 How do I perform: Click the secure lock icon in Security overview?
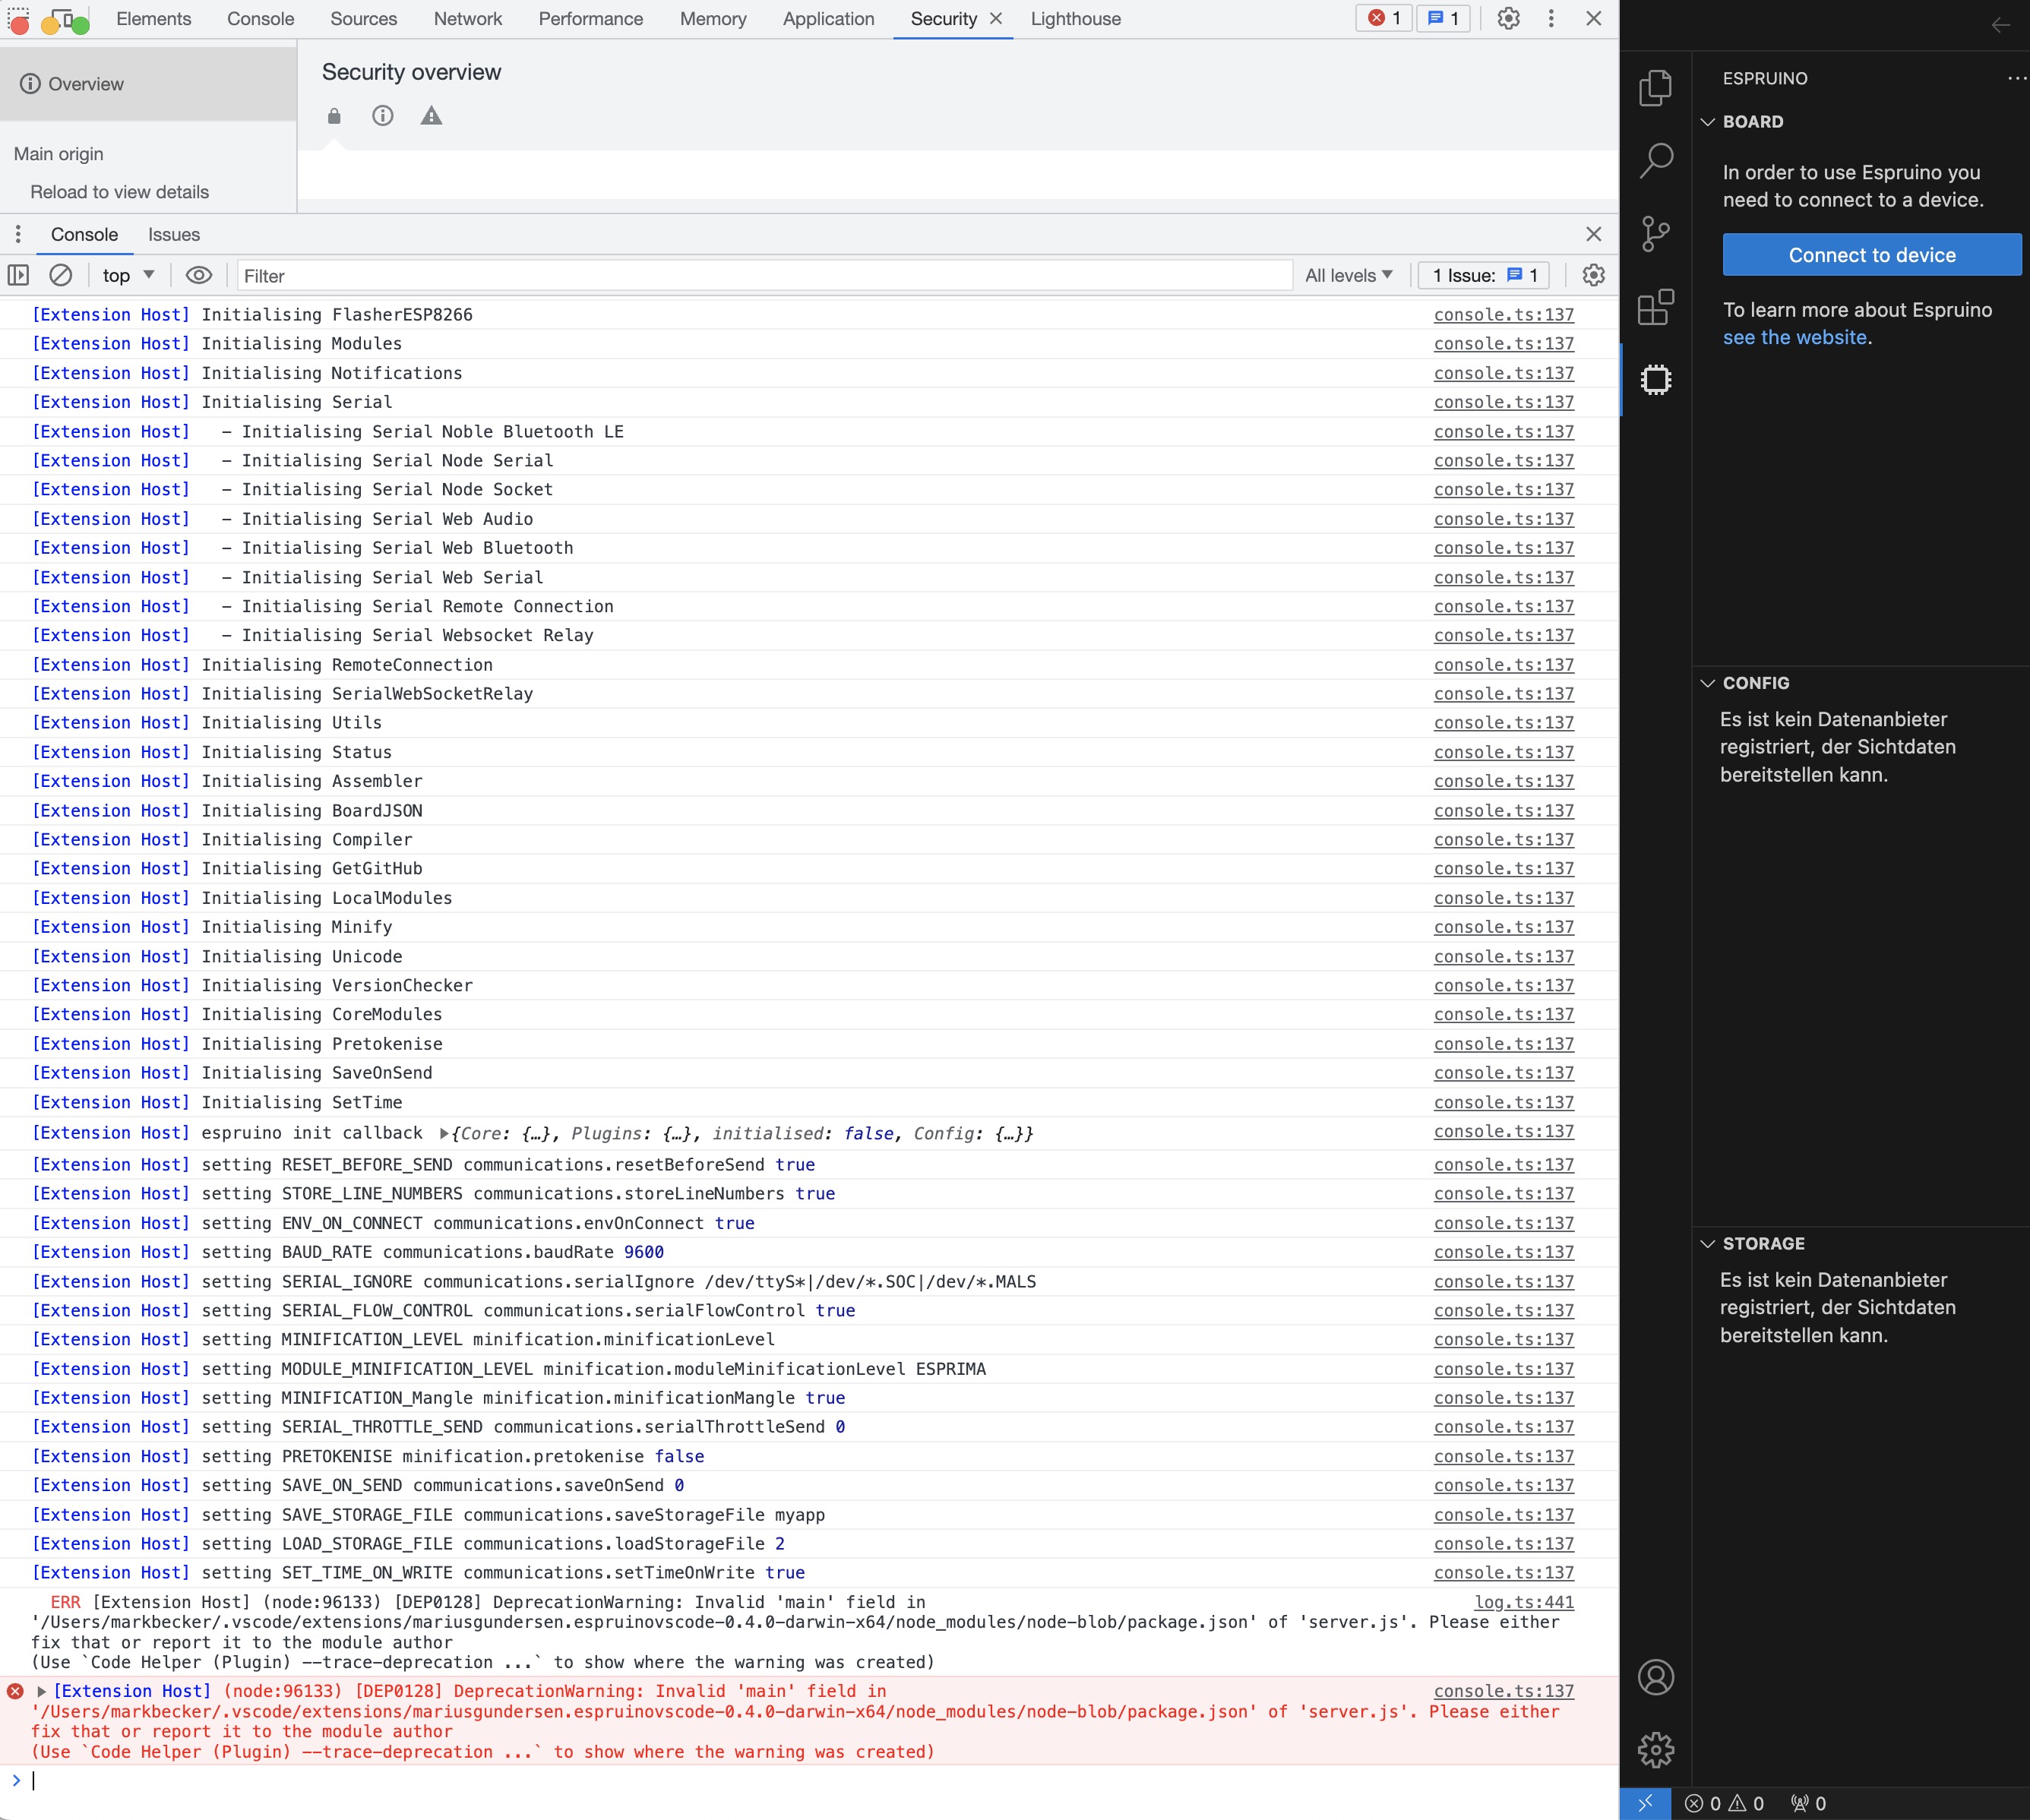point(334,116)
